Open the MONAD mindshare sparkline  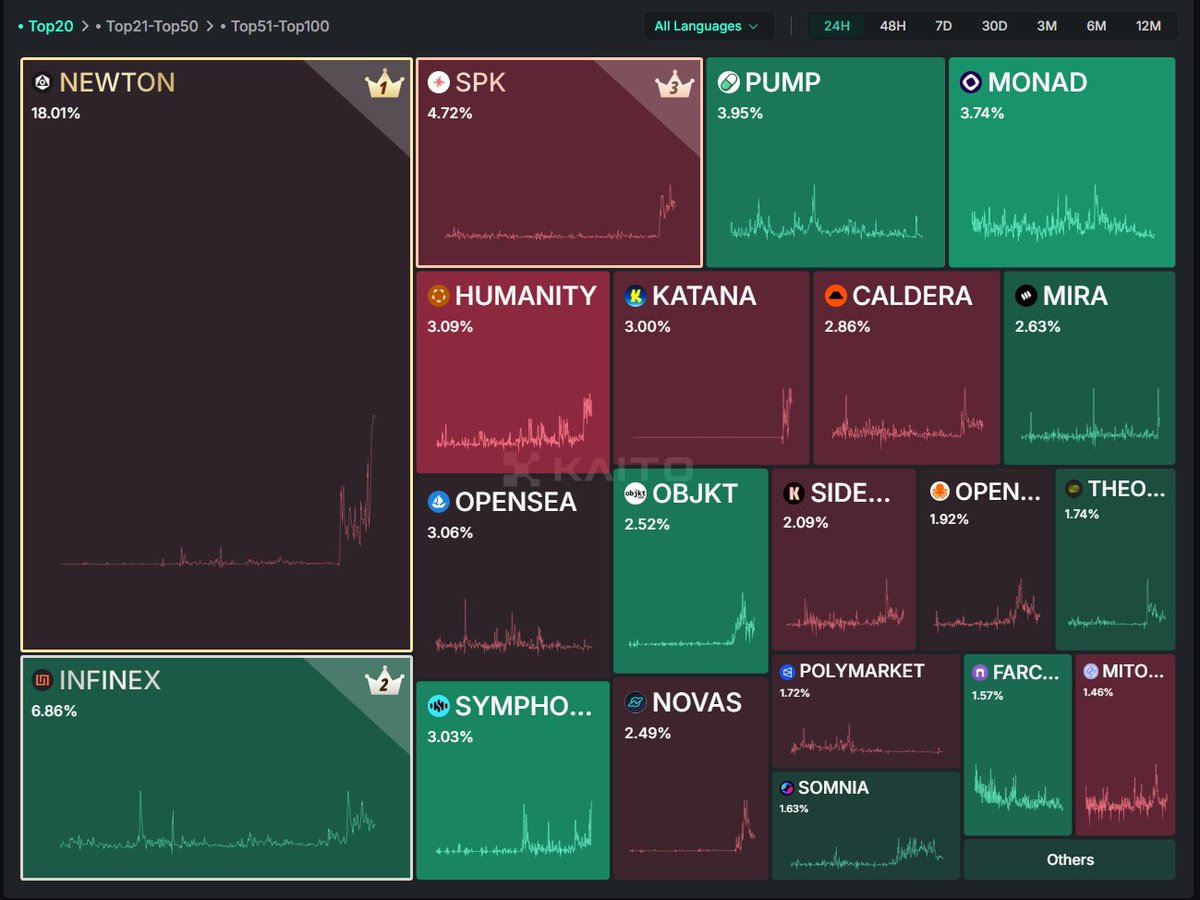pyautogui.click(x=1062, y=213)
